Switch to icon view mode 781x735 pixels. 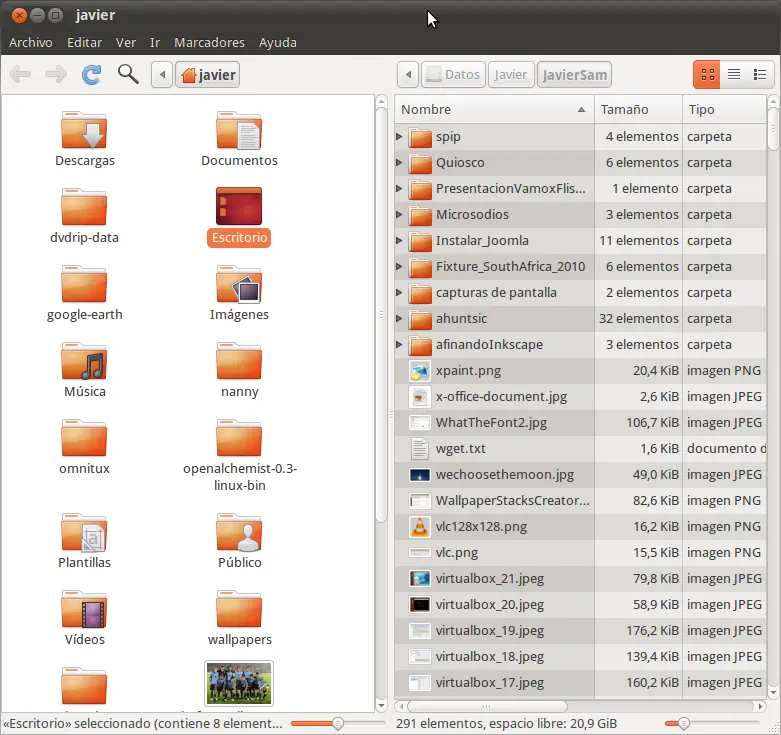click(707, 75)
